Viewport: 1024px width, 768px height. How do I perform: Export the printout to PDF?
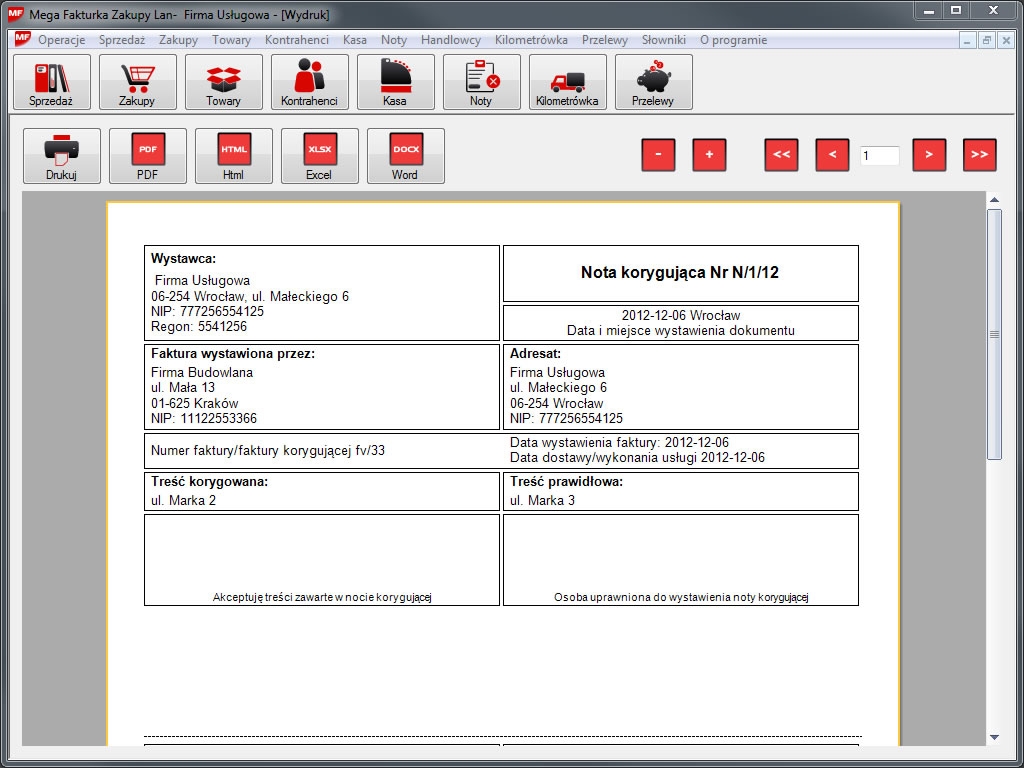[x=148, y=156]
